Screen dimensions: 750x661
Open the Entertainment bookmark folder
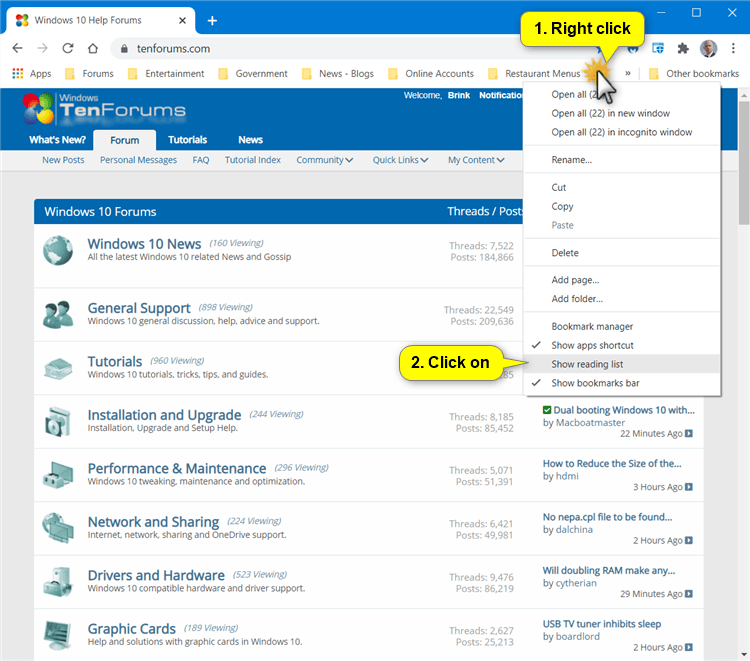[166, 74]
